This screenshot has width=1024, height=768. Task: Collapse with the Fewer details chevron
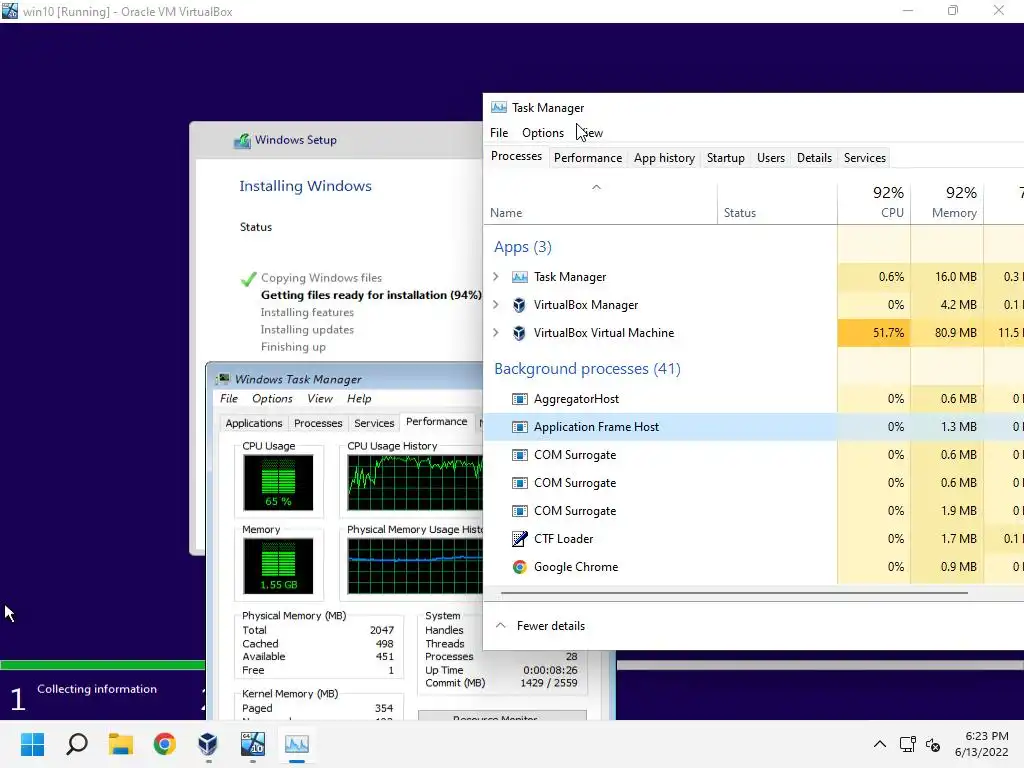point(500,626)
